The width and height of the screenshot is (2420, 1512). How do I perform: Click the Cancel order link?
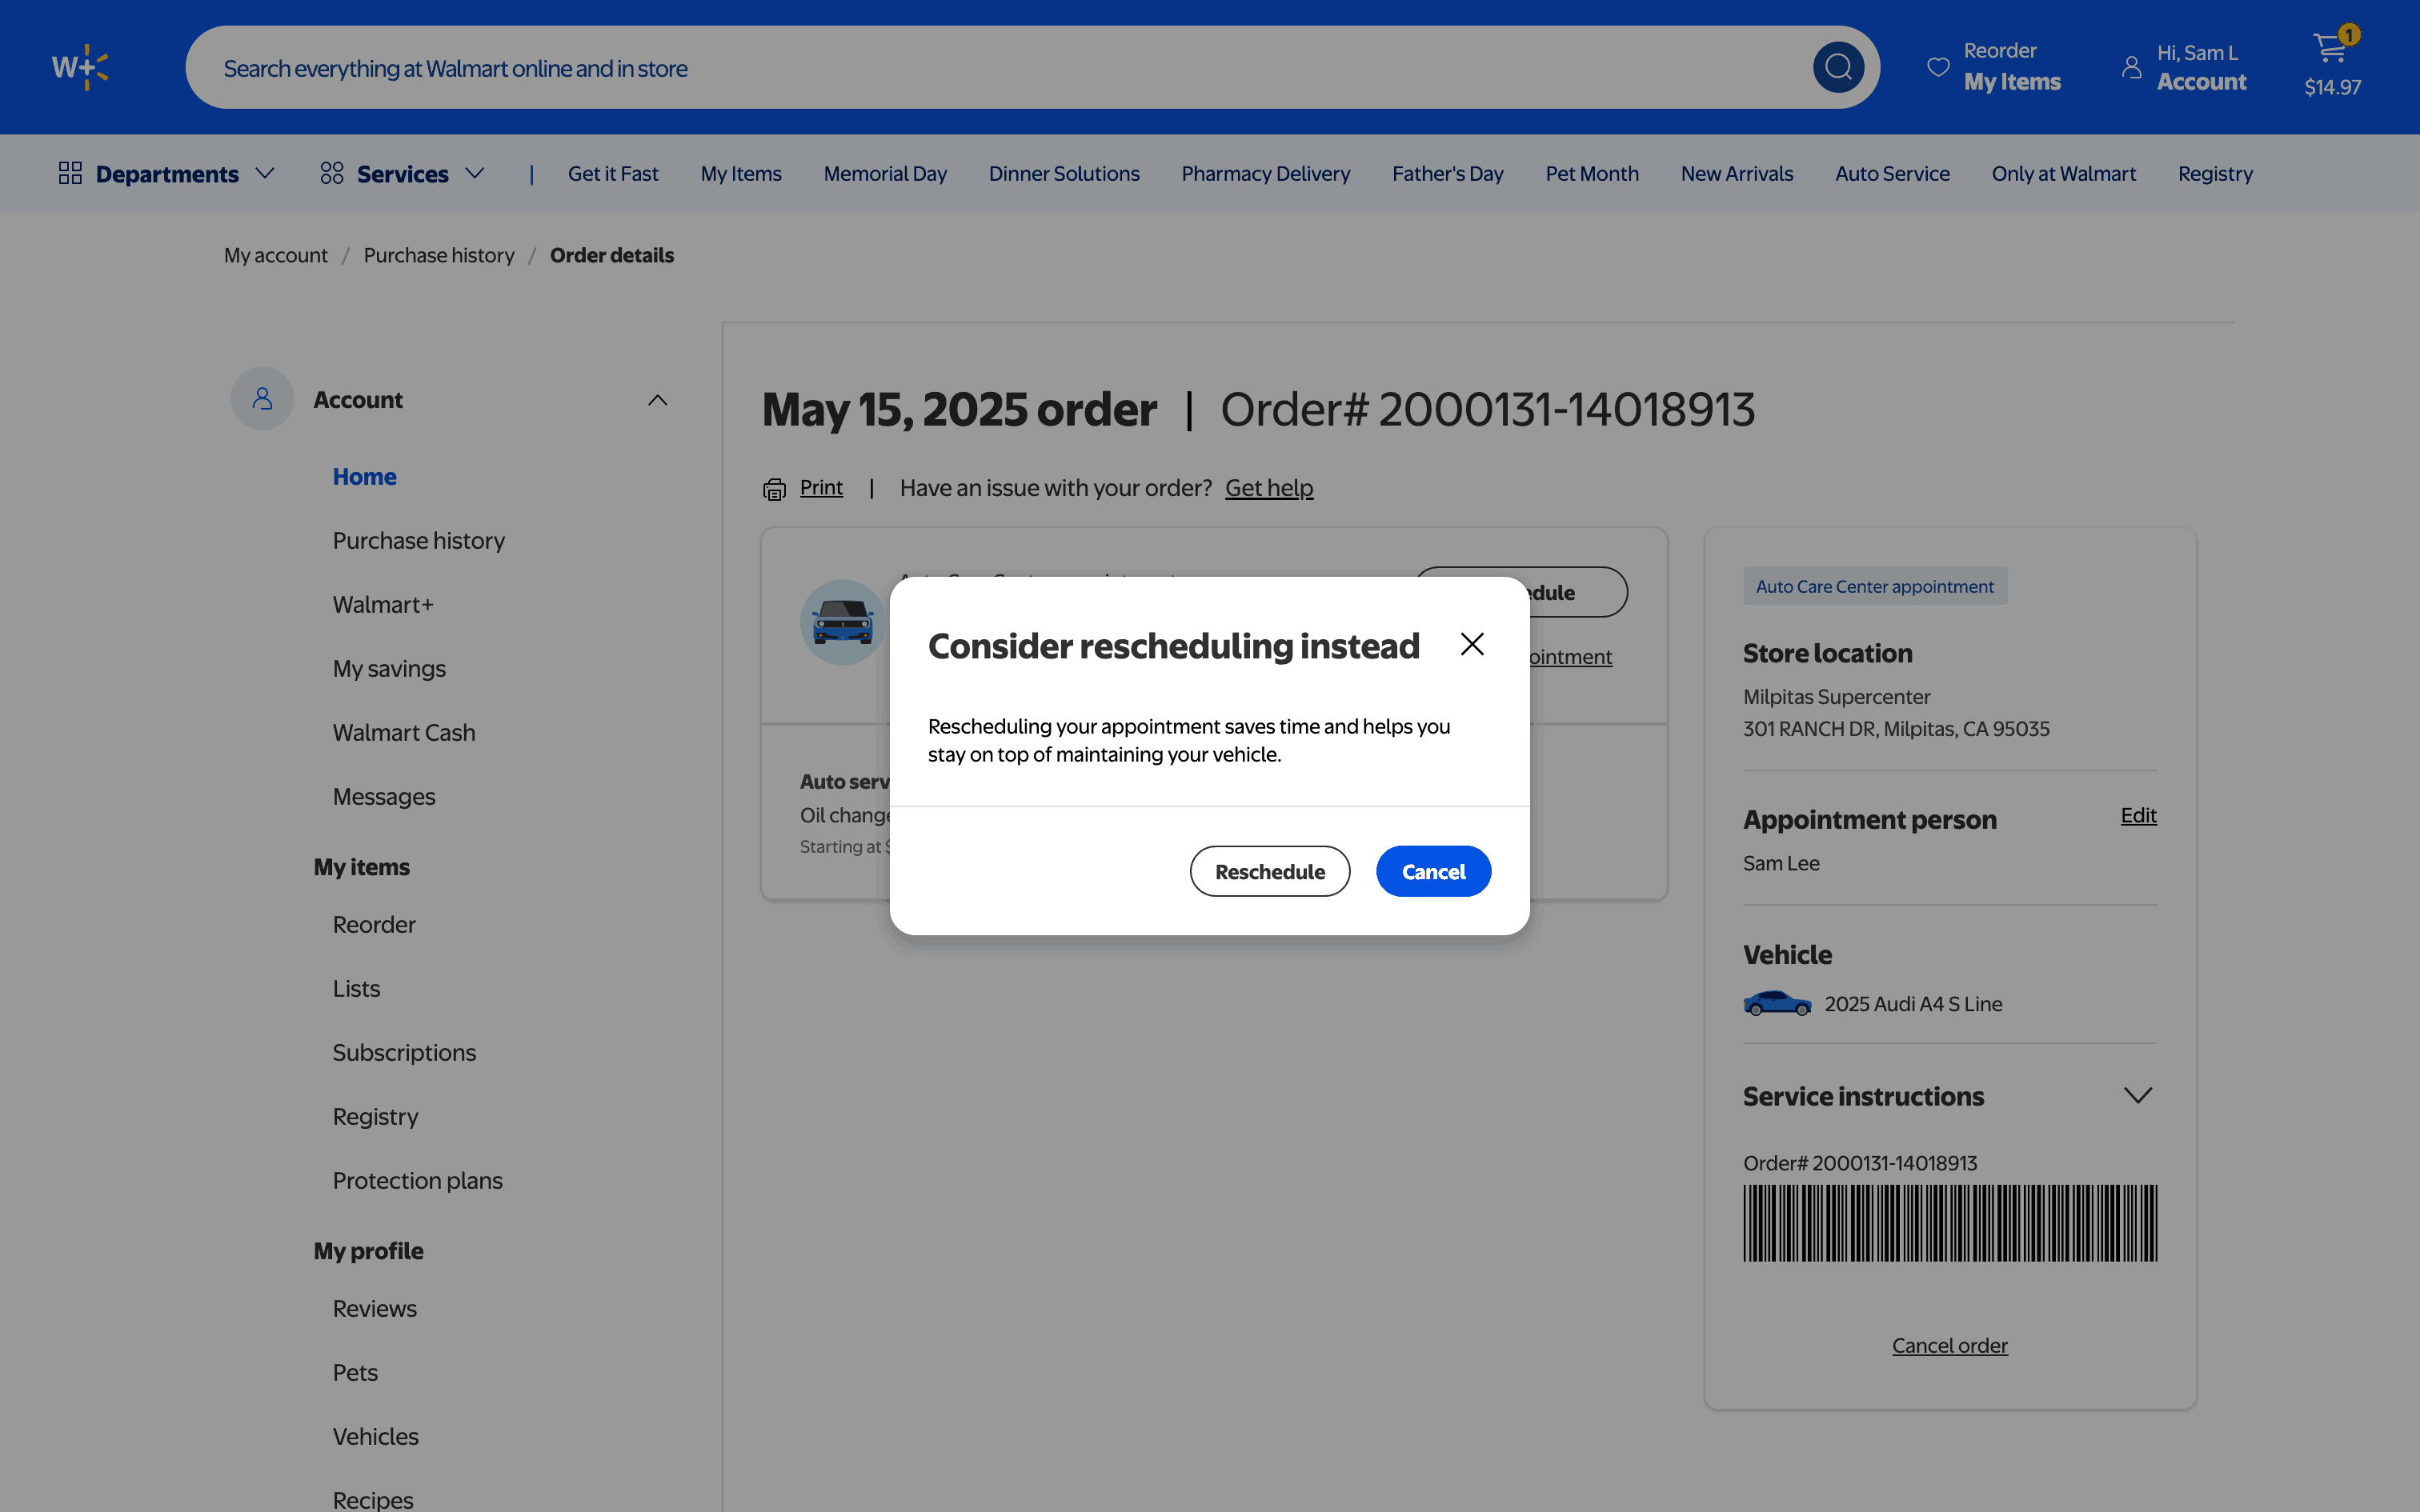point(1949,1345)
